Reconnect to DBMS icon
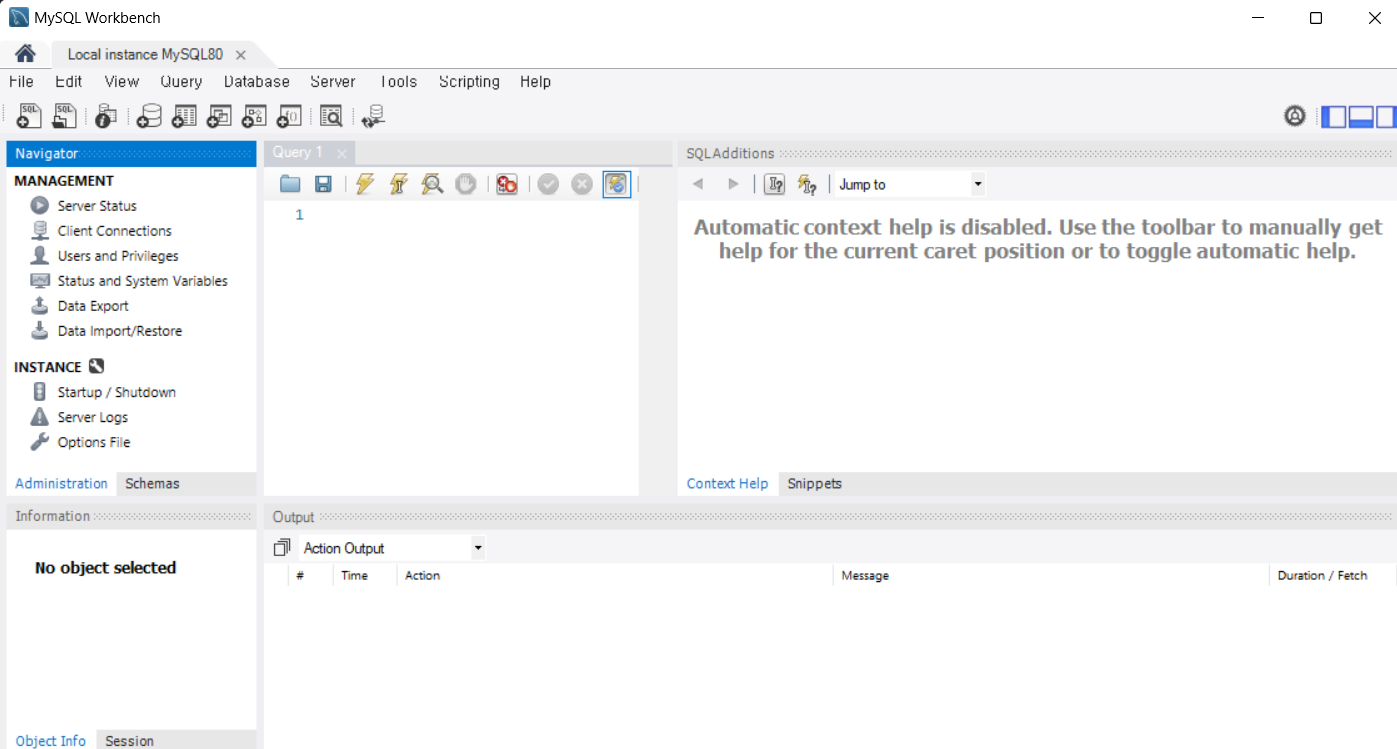The height and width of the screenshot is (749, 1397). [x=373, y=117]
